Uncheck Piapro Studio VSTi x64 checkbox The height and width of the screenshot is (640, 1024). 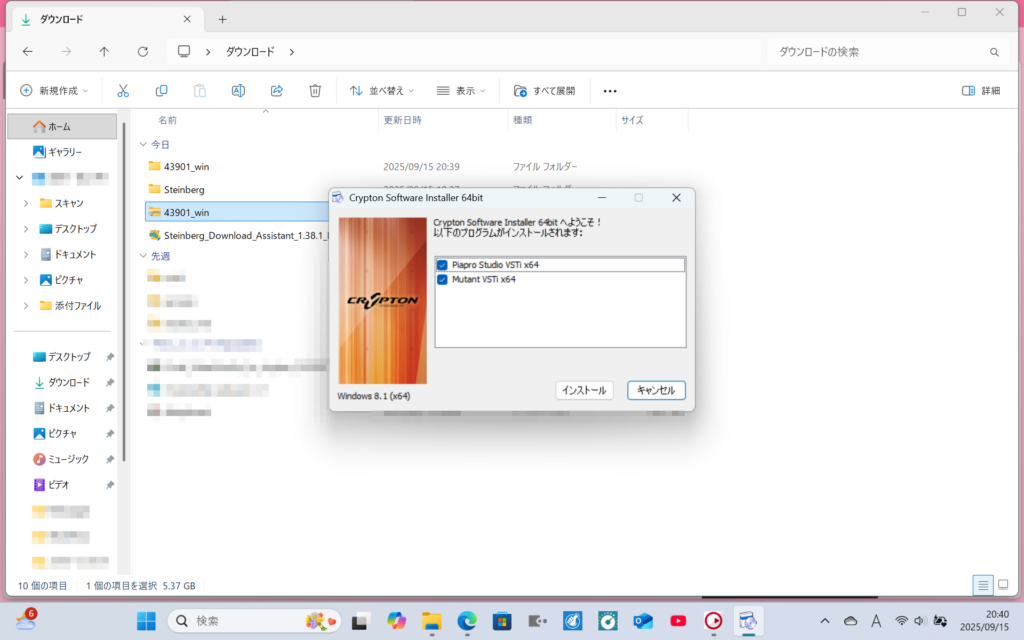click(x=442, y=265)
